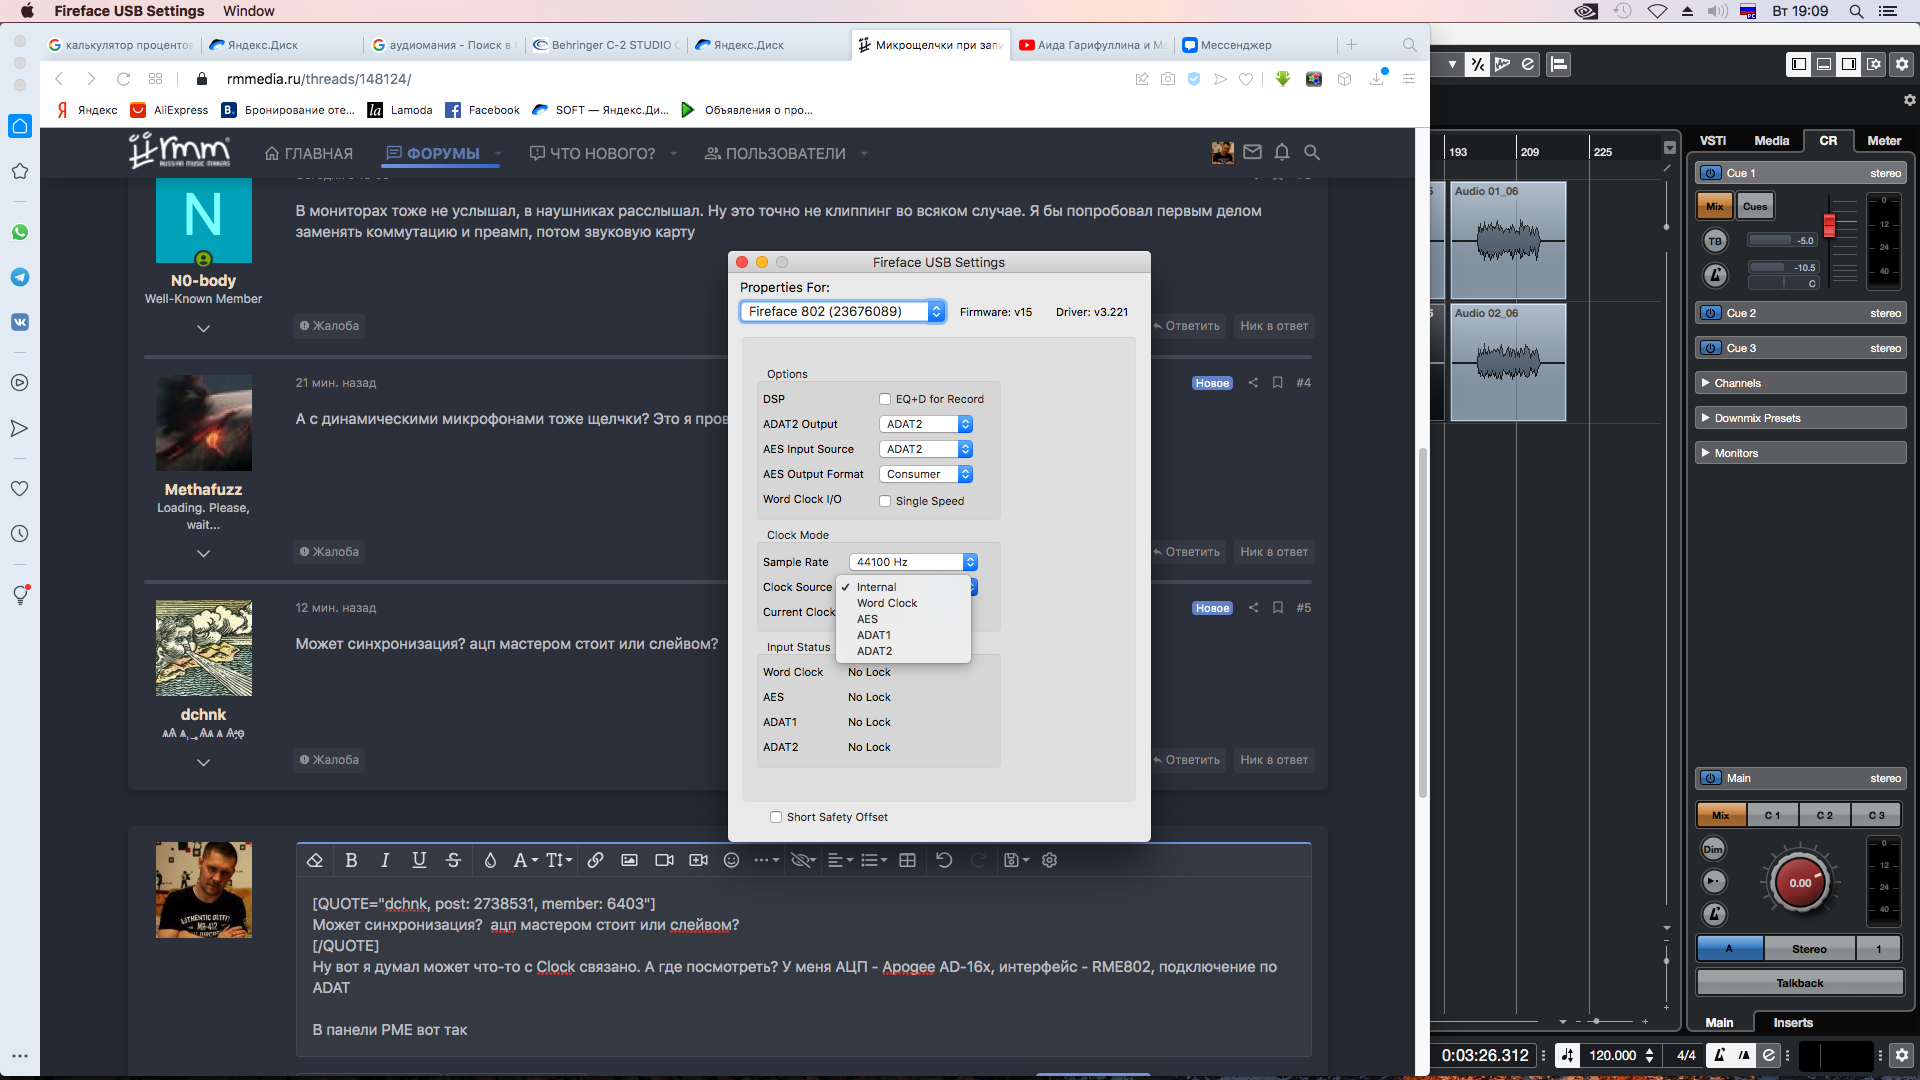Toggle Cue 3 power button
Image resolution: width=1920 pixels, height=1080 pixels.
click(x=1710, y=348)
